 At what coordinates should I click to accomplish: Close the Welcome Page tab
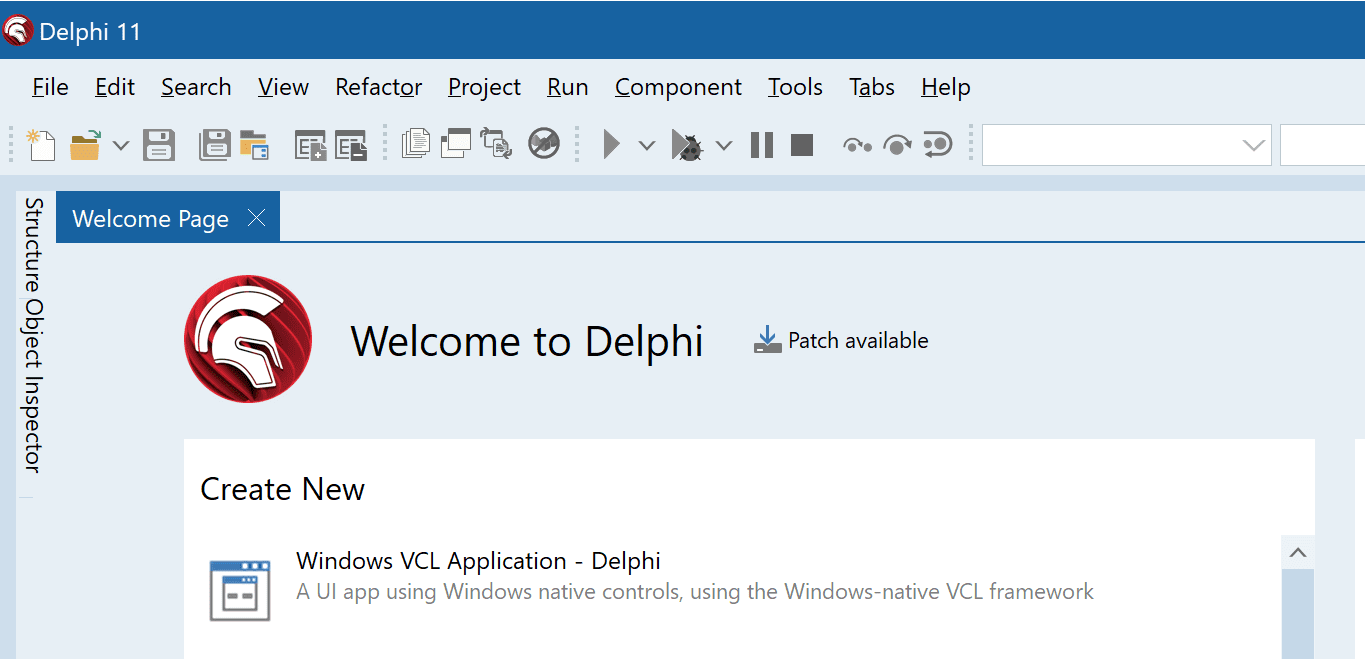coord(256,218)
